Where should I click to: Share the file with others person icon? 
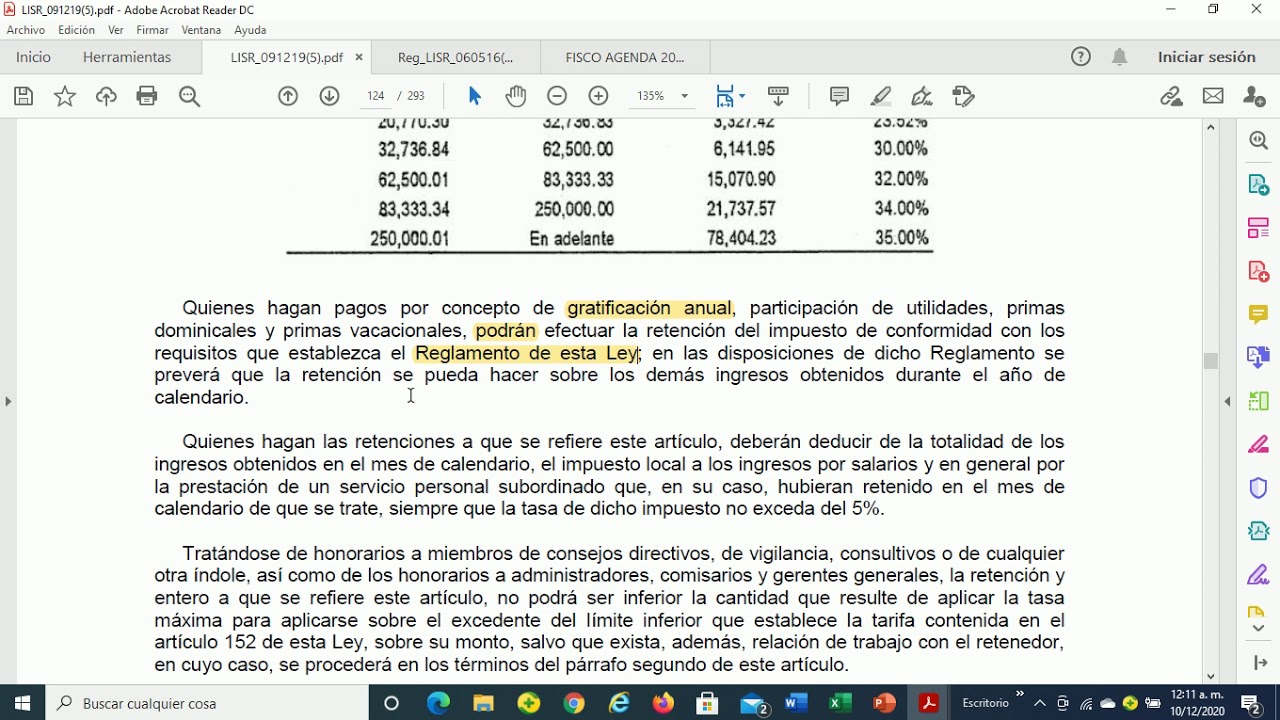click(x=1254, y=96)
